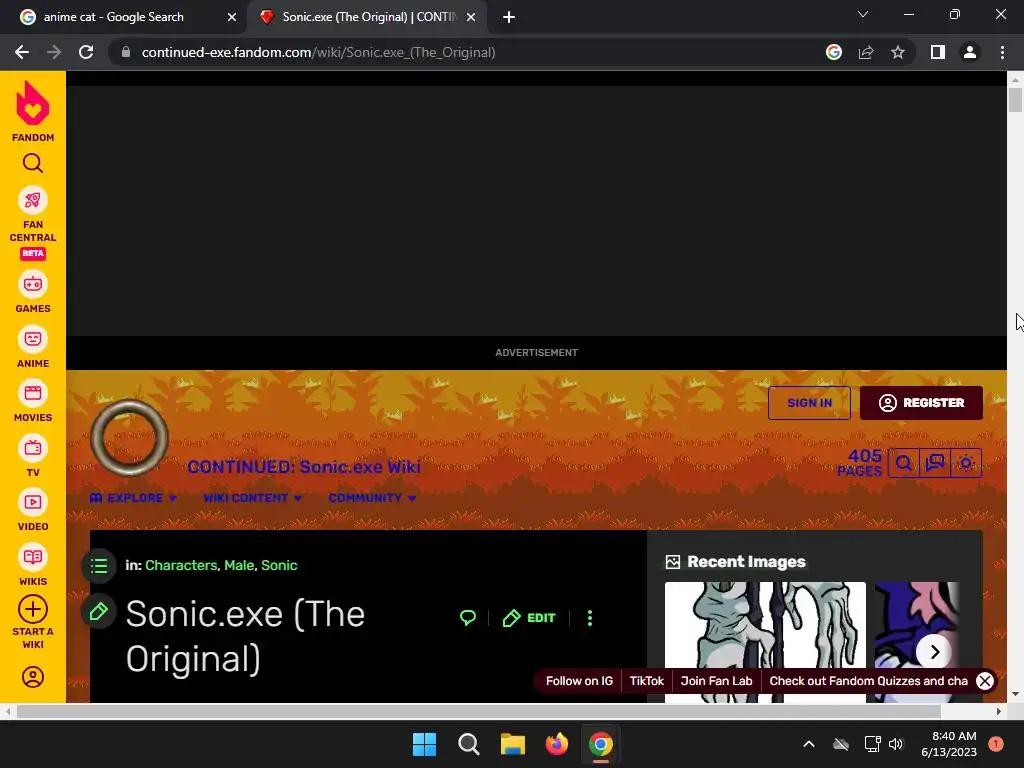This screenshot has height=768, width=1024.
Task: Click the Sign In button
Action: [x=809, y=403]
